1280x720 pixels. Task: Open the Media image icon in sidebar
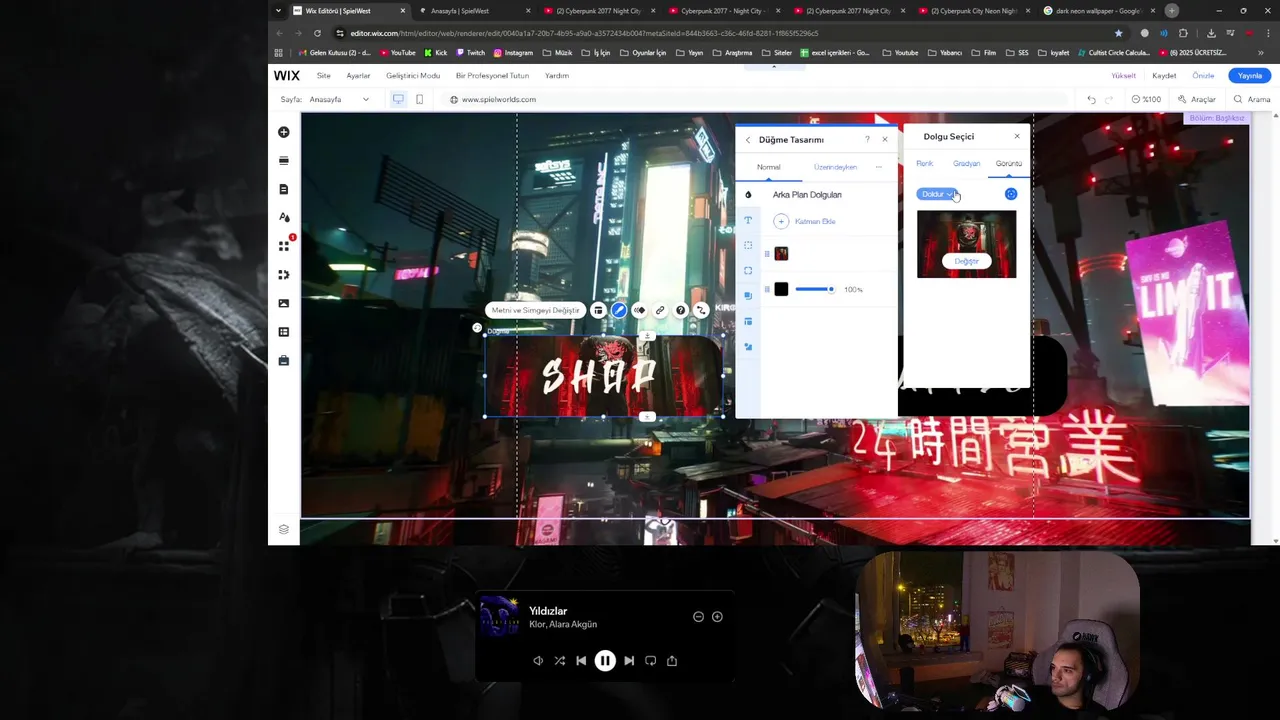(284, 303)
